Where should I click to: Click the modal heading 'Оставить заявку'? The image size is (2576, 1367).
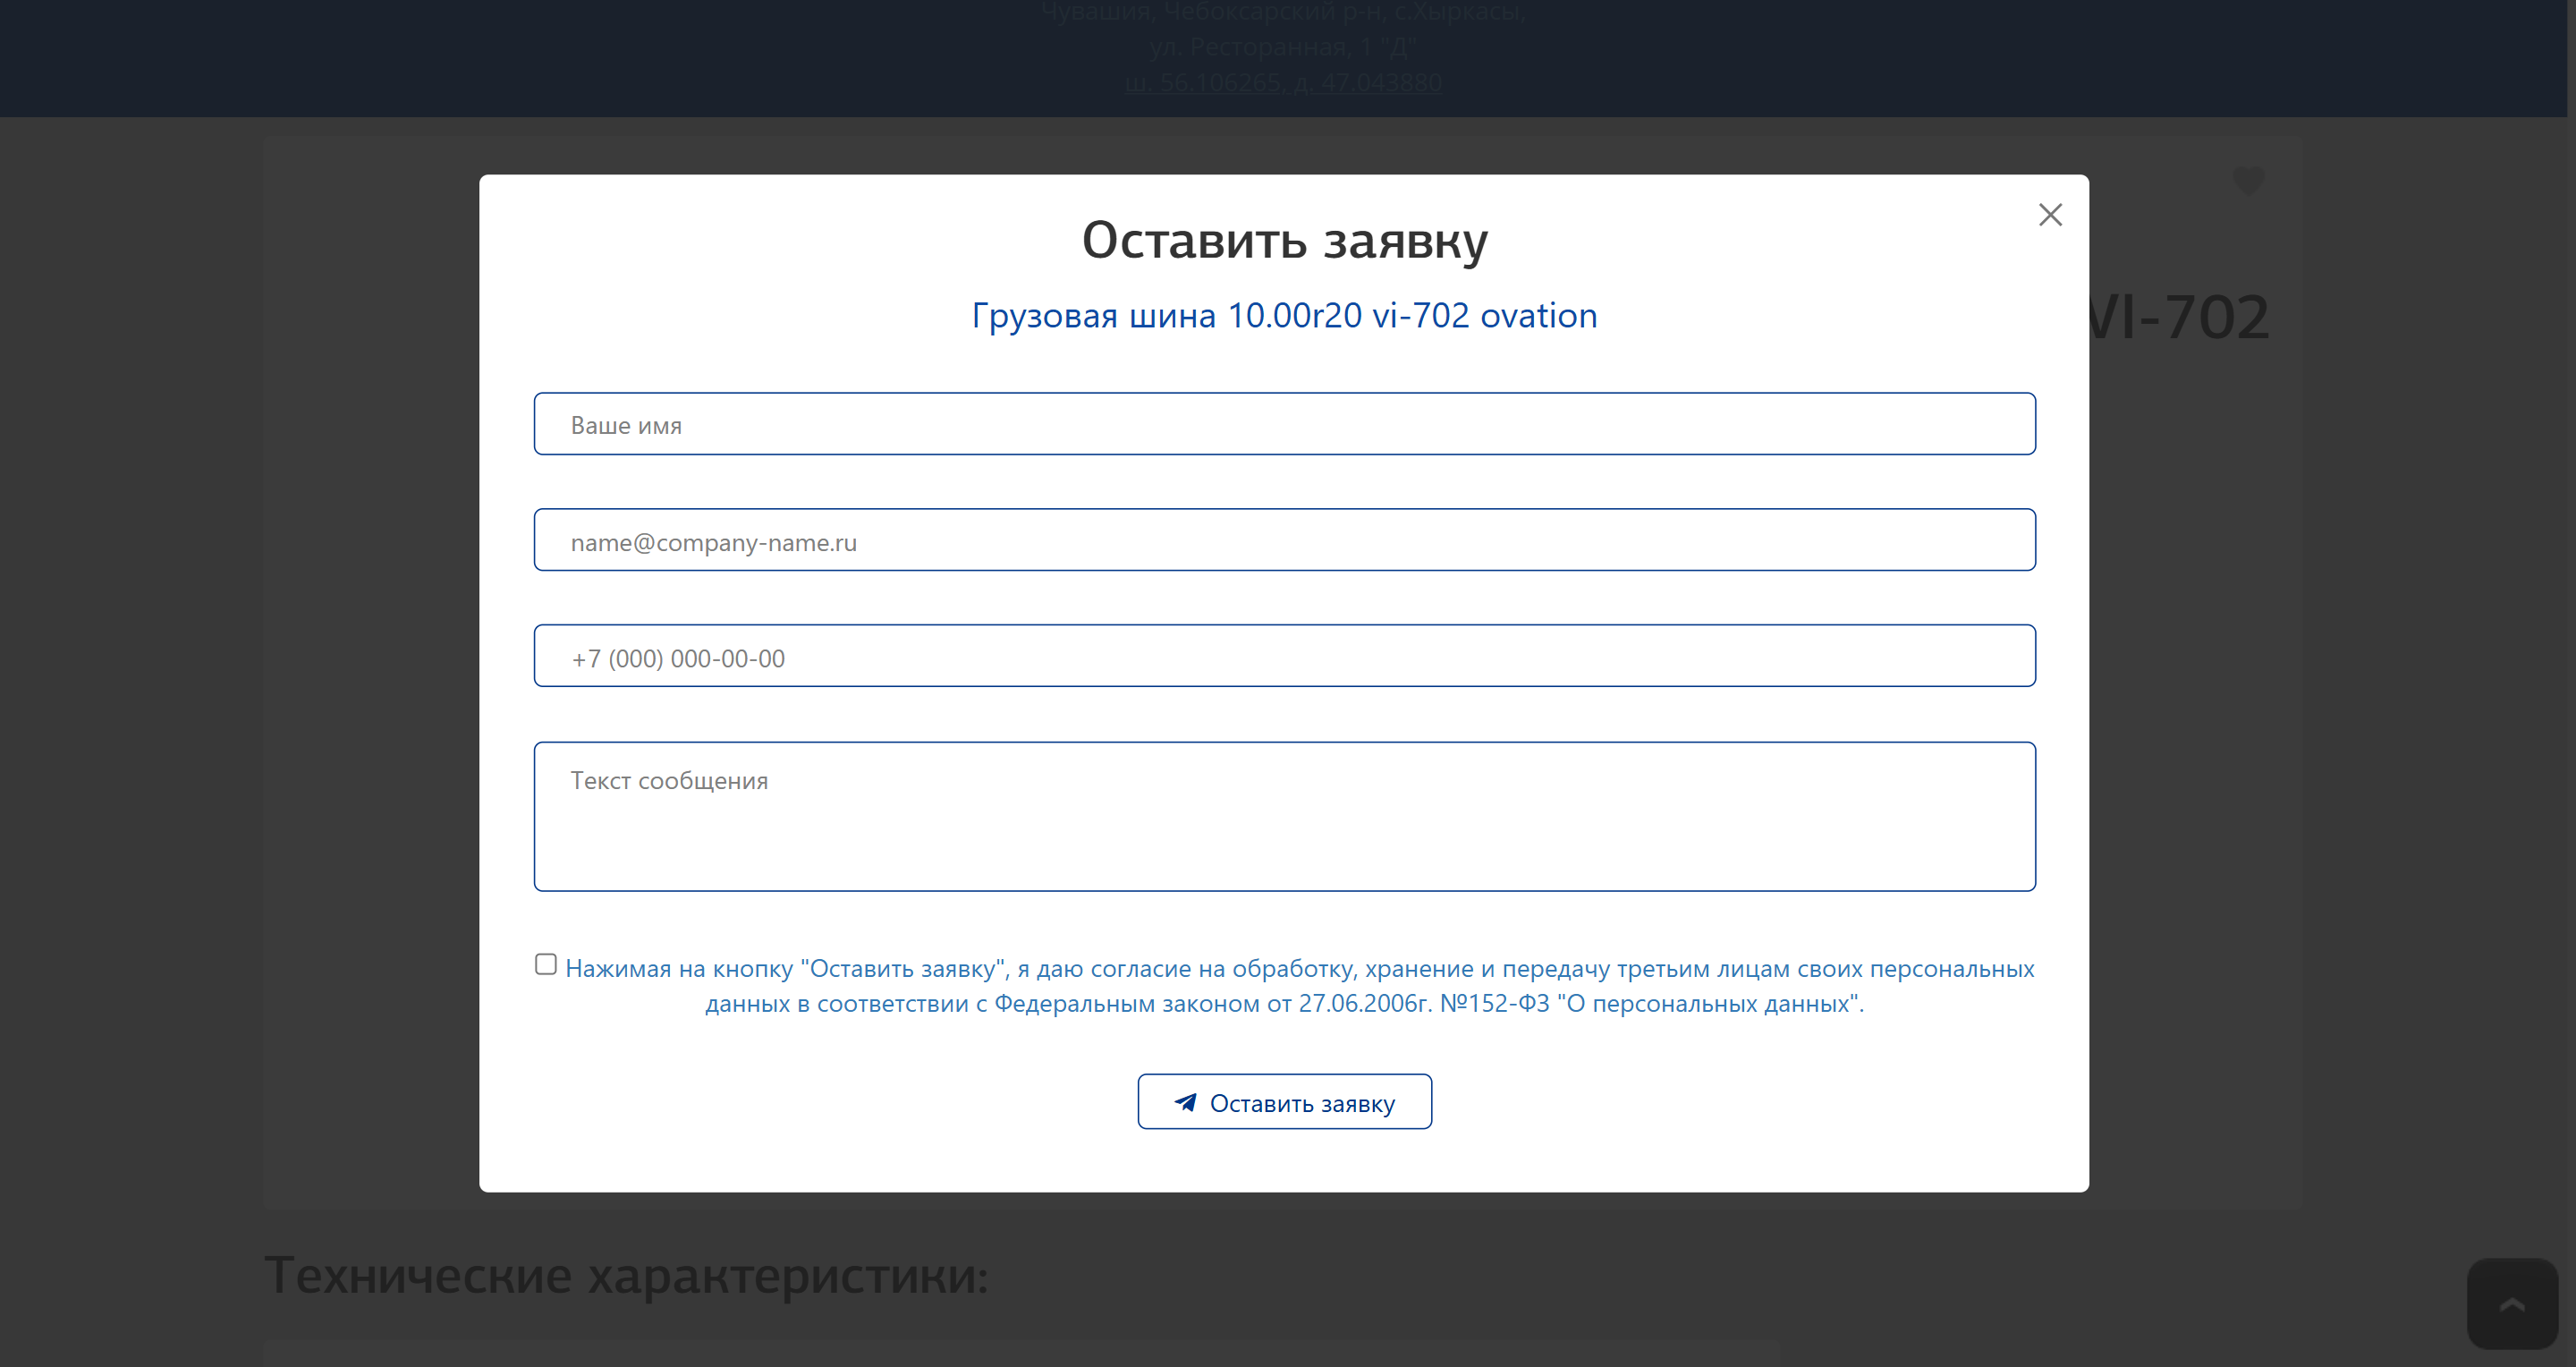[1284, 241]
